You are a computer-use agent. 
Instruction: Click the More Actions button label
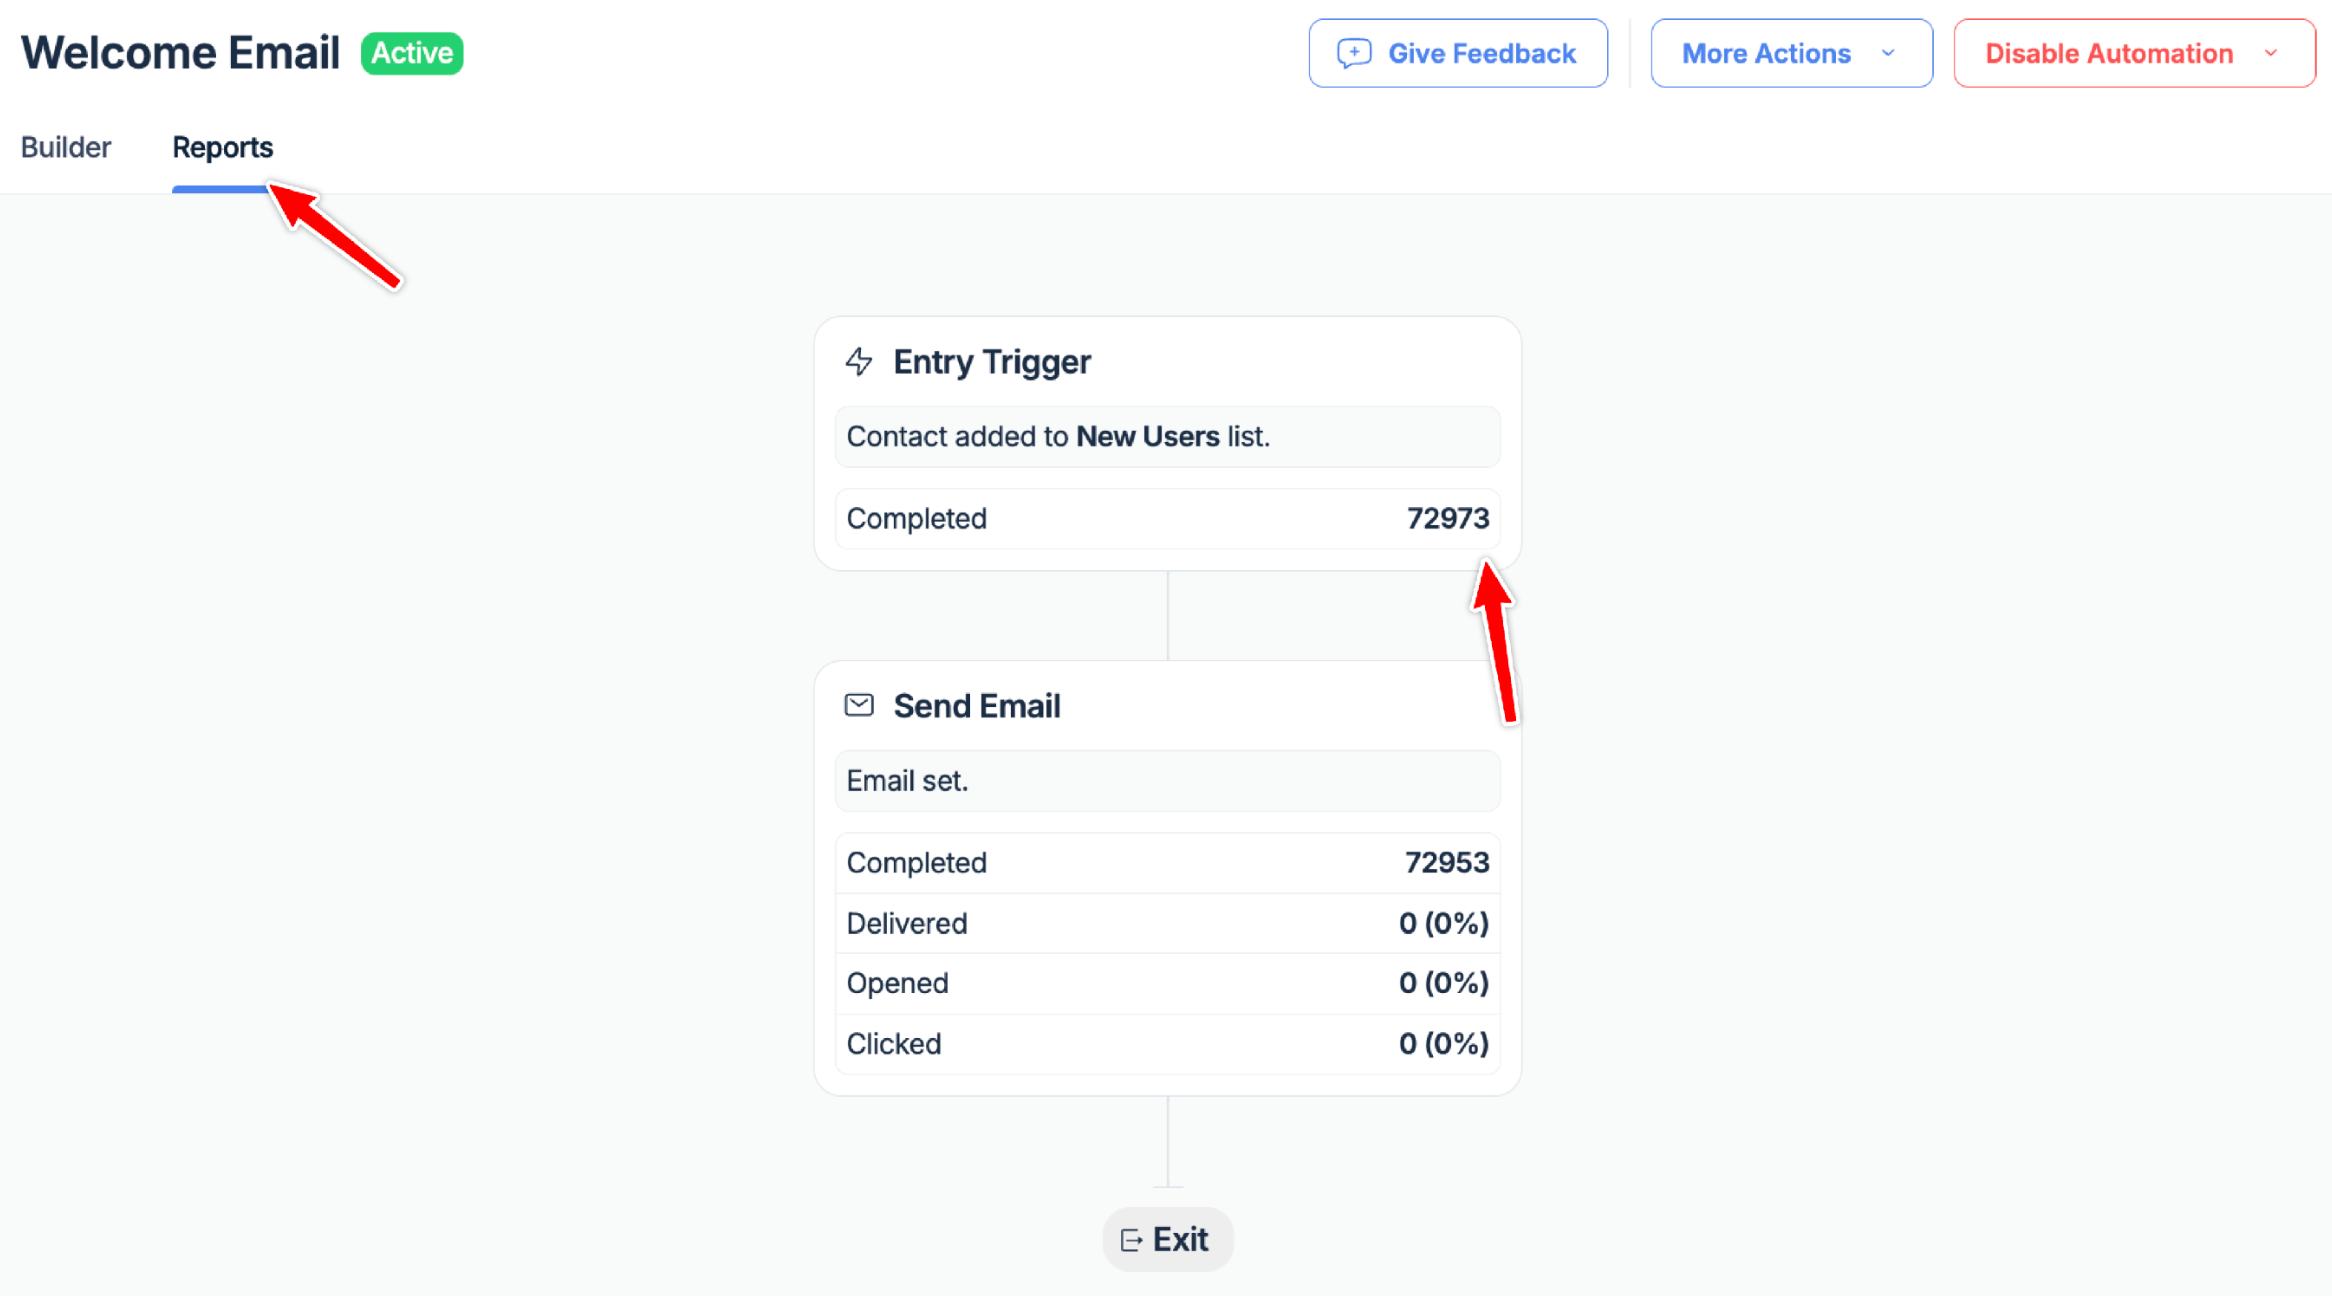click(x=1766, y=53)
